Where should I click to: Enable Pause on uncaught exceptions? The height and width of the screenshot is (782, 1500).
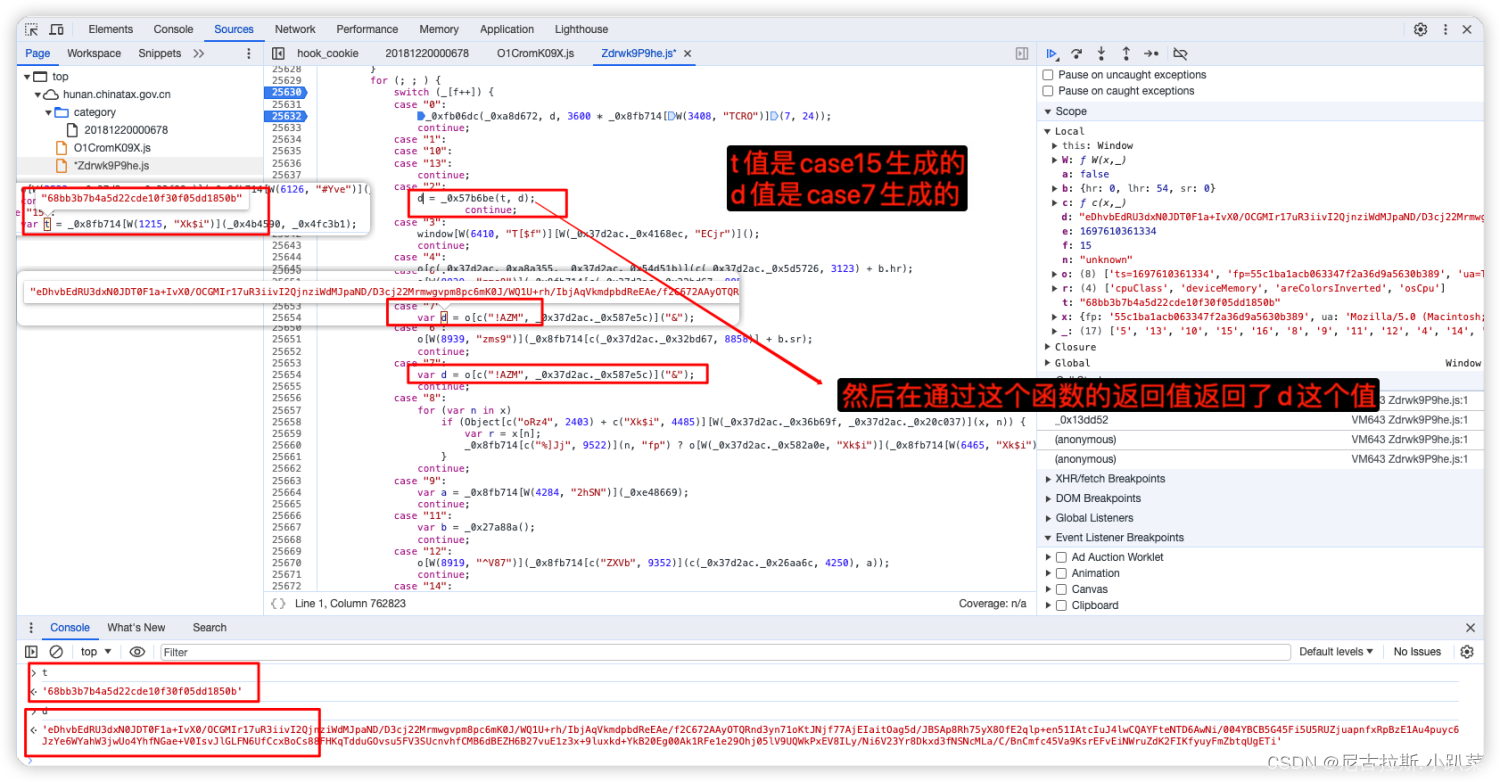pos(1048,74)
